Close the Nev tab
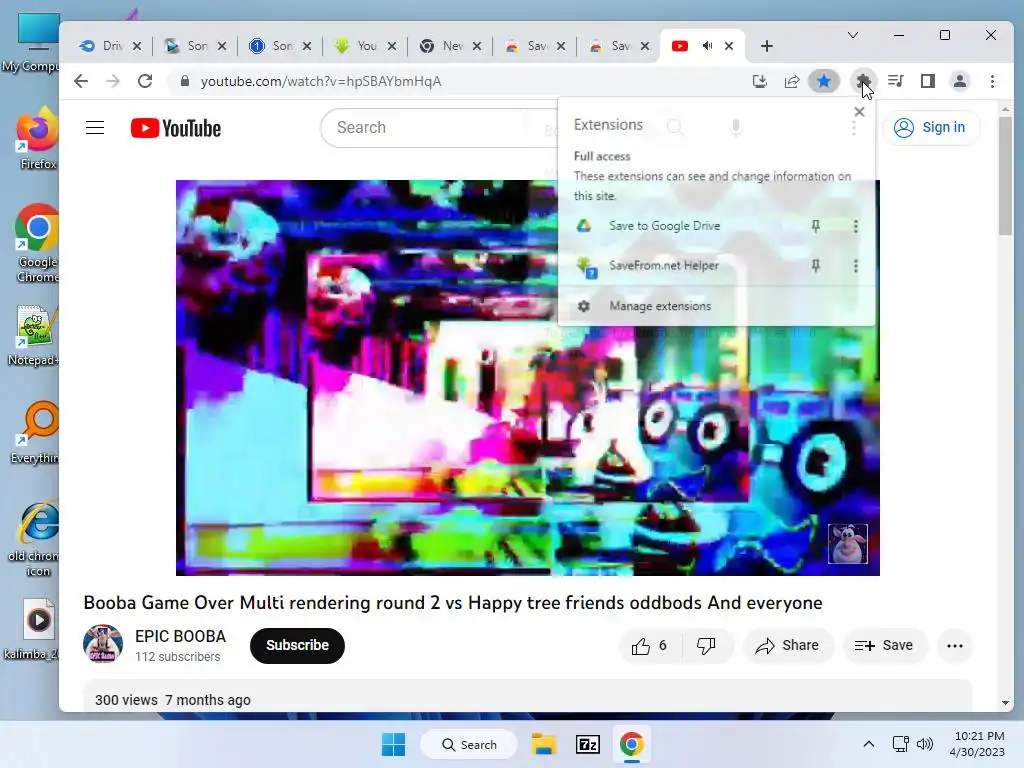This screenshot has height=768, width=1024. click(x=477, y=46)
